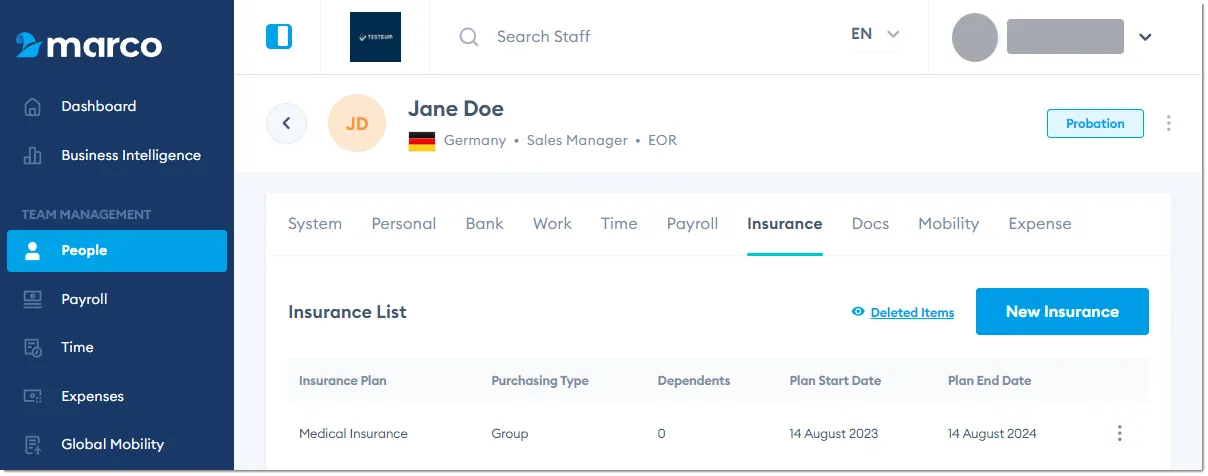Click the Sales Manager job title text
The height and width of the screenshot is (476, 1208).
(576, 141)
